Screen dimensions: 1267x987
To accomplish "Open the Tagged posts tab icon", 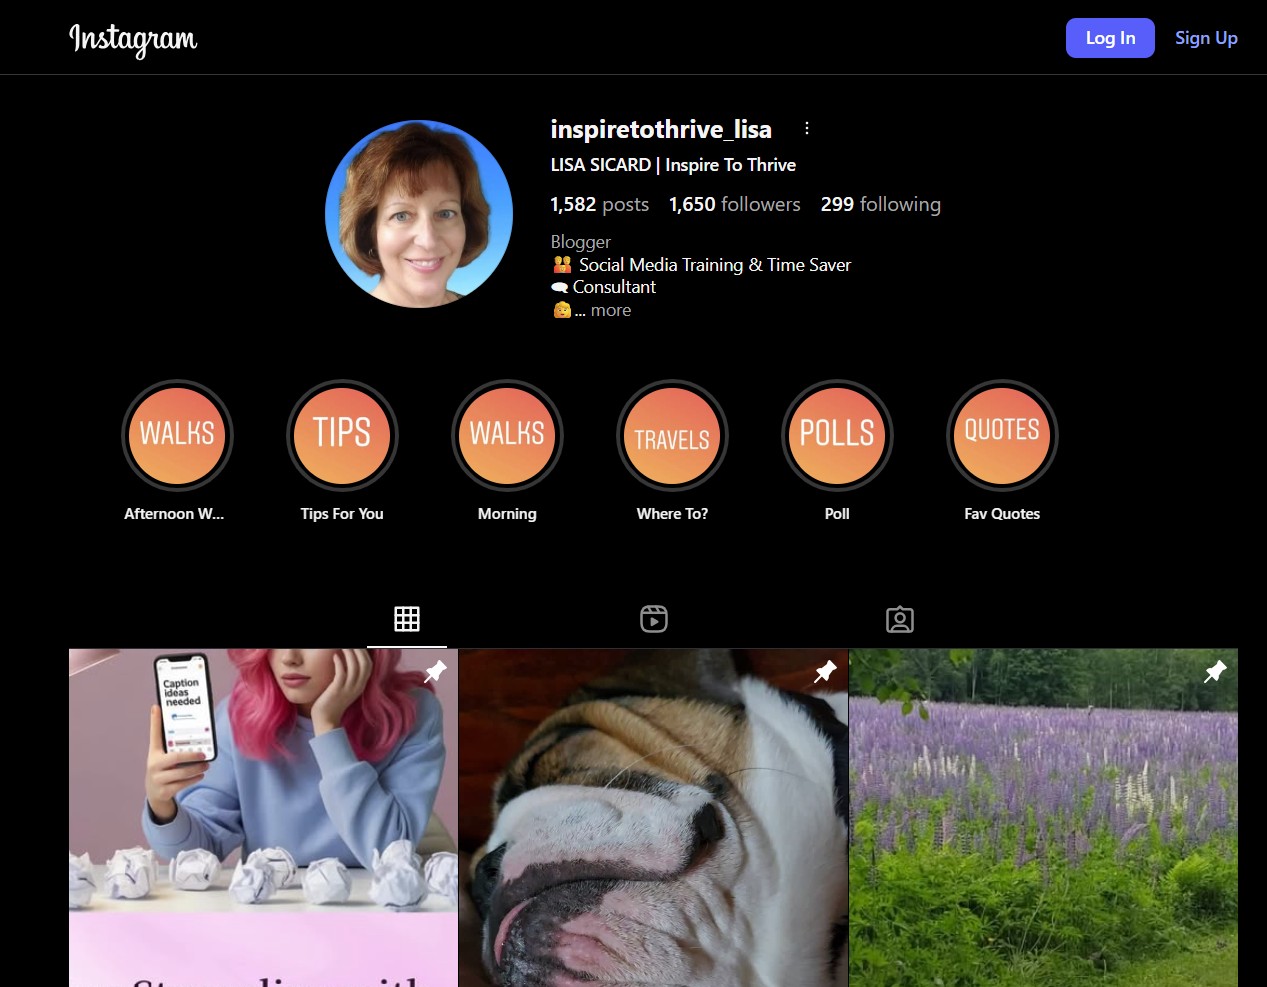I will tap(899, 619).
